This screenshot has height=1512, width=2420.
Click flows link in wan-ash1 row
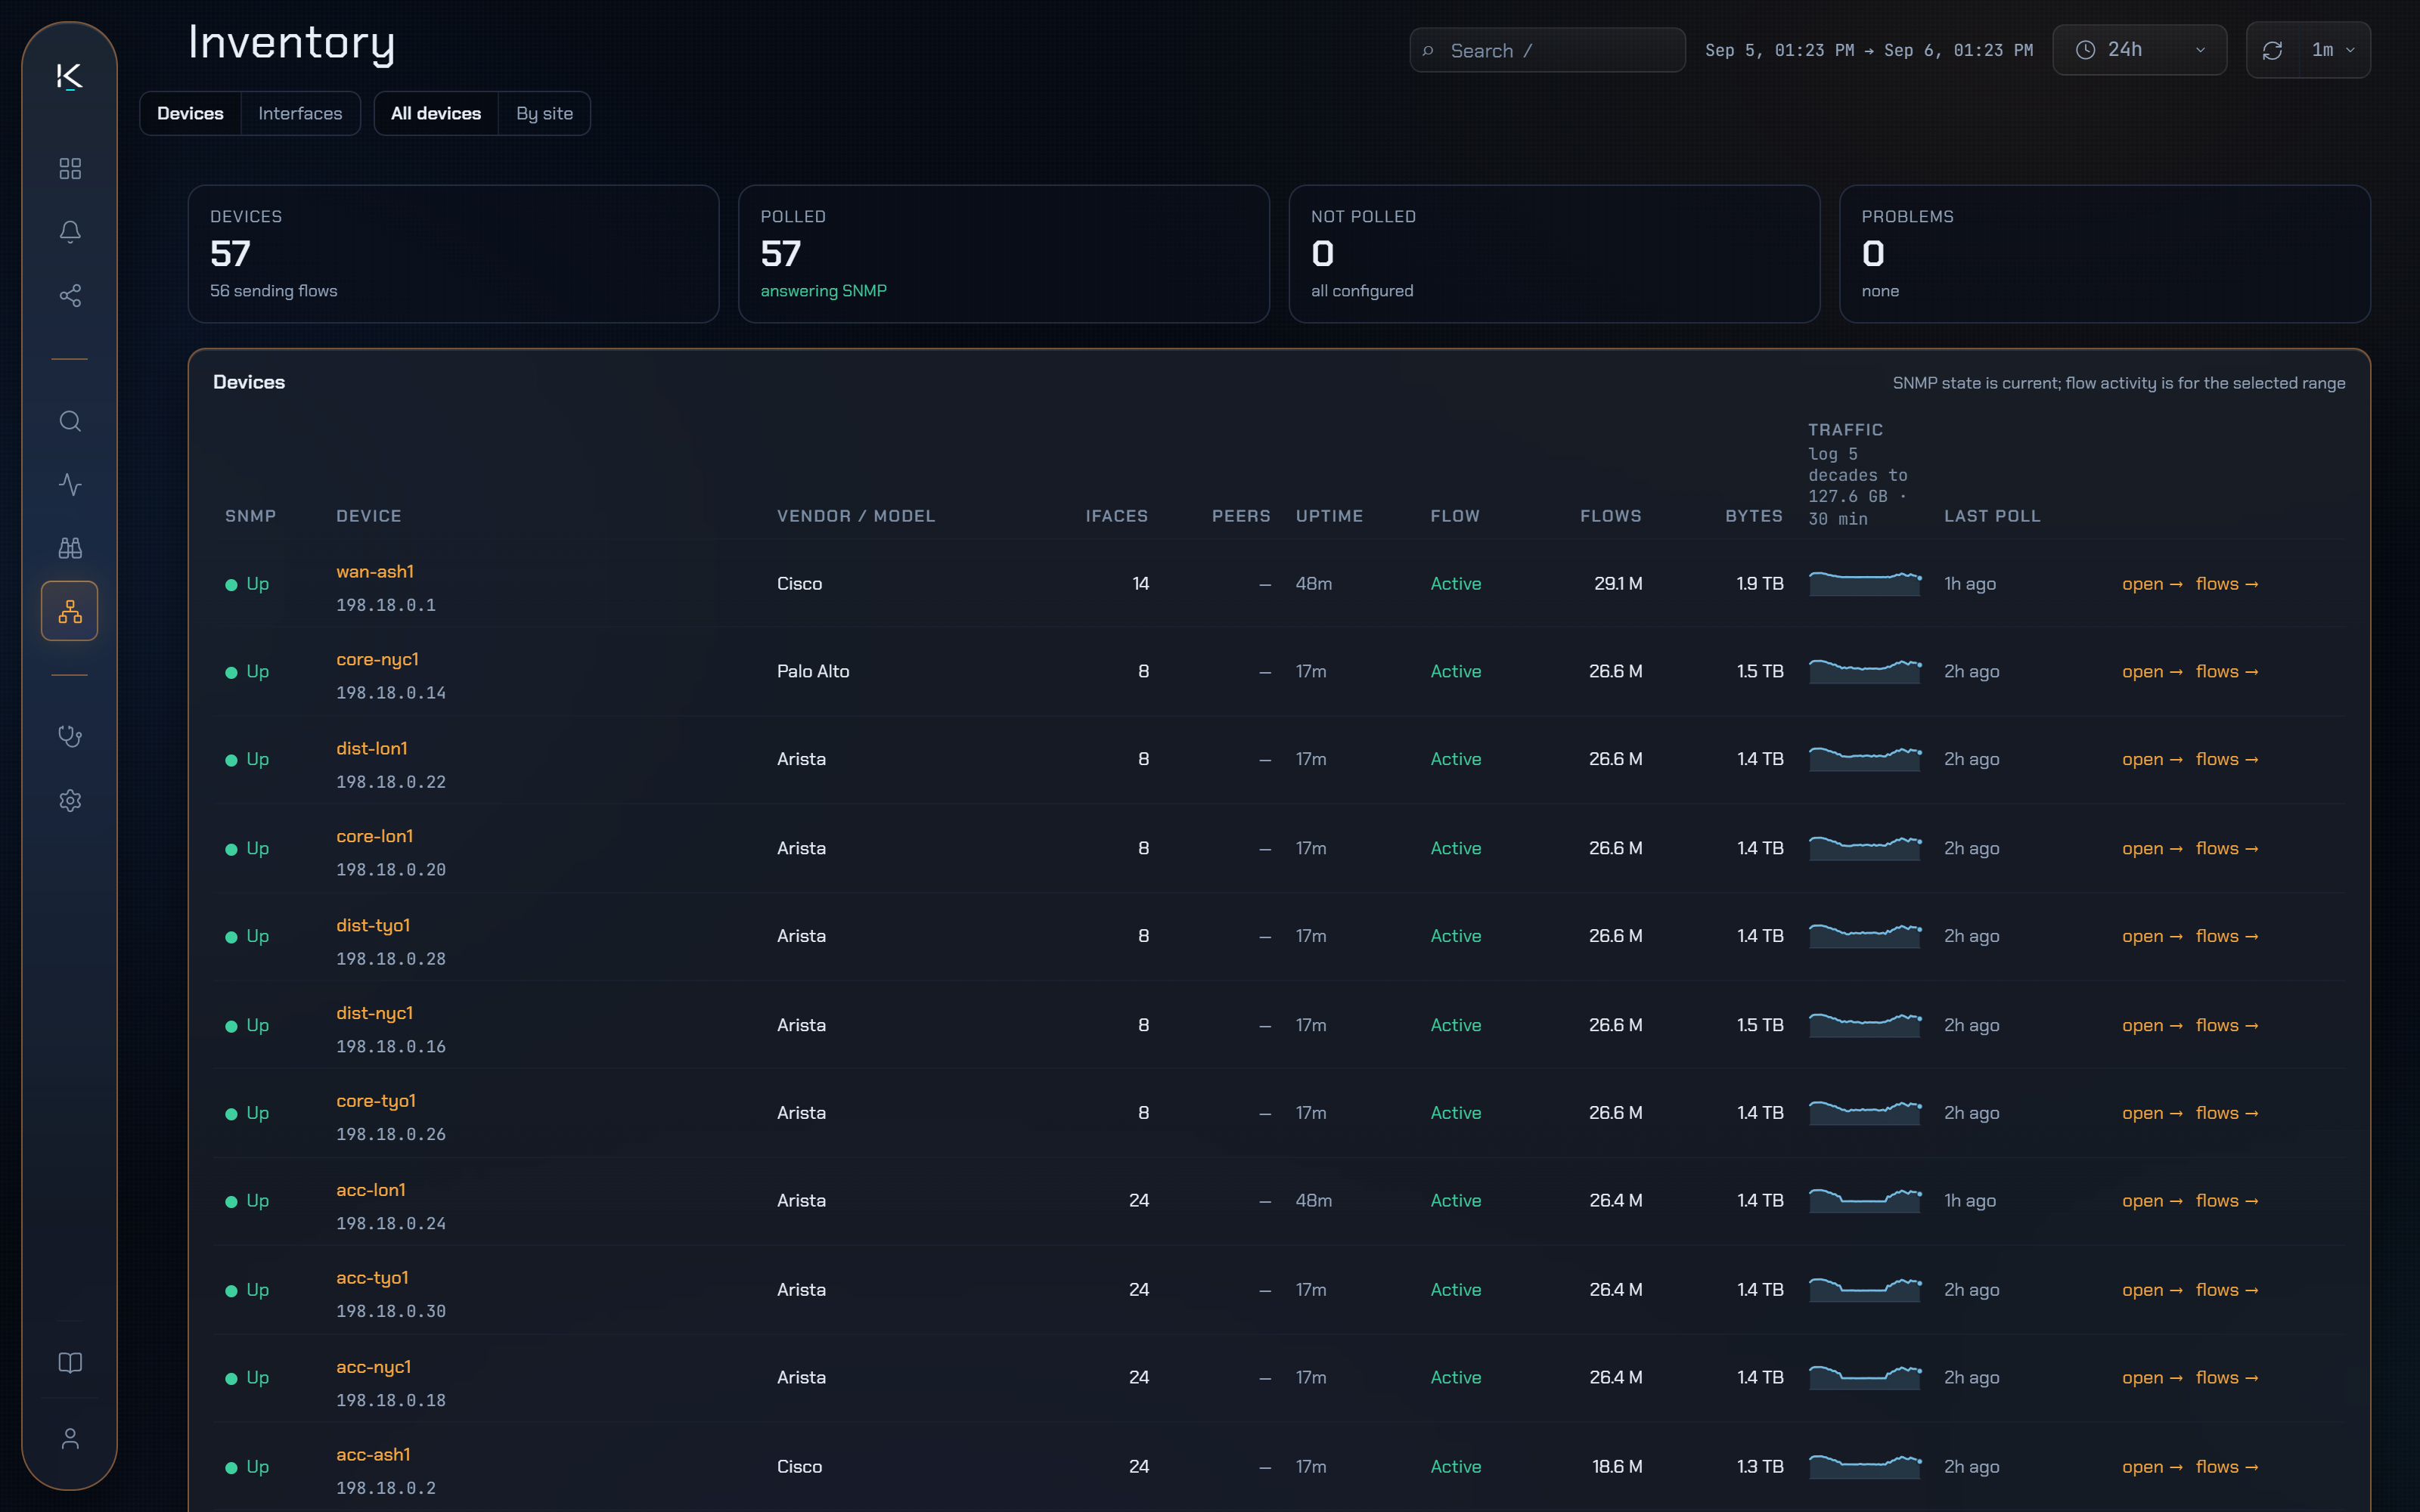click(2227, 584)
